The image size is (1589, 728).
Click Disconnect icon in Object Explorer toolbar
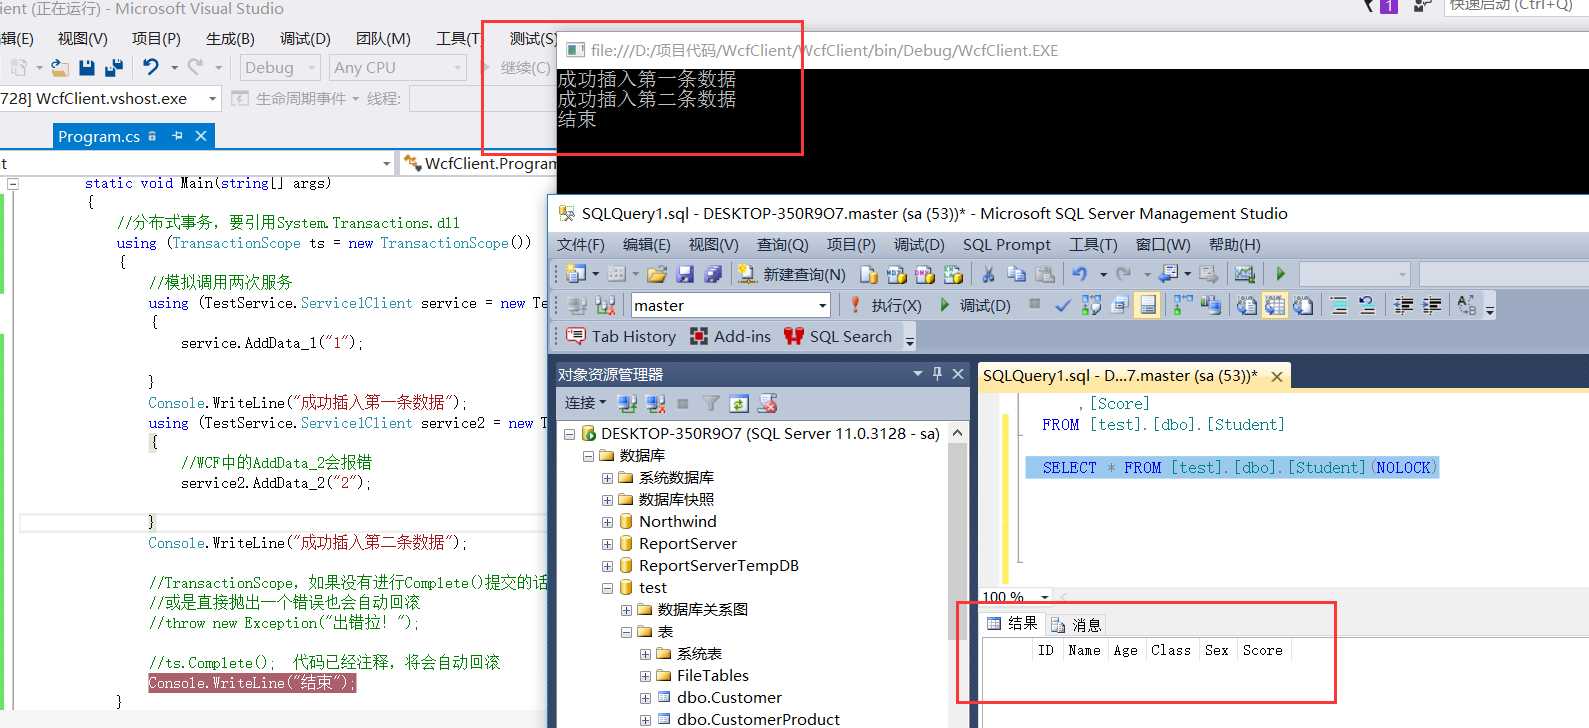655,404
